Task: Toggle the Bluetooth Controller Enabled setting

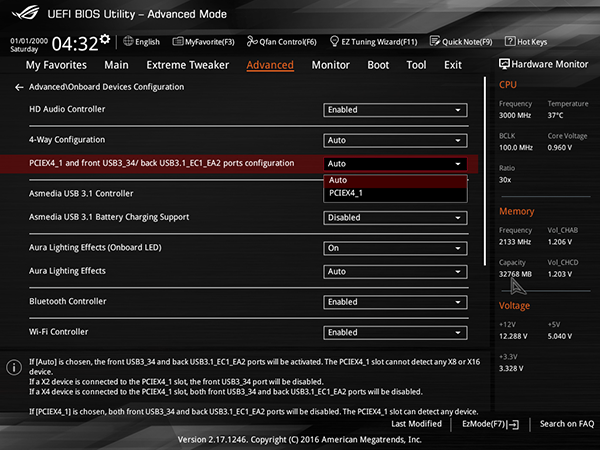Action: click(x=395, y=302)
